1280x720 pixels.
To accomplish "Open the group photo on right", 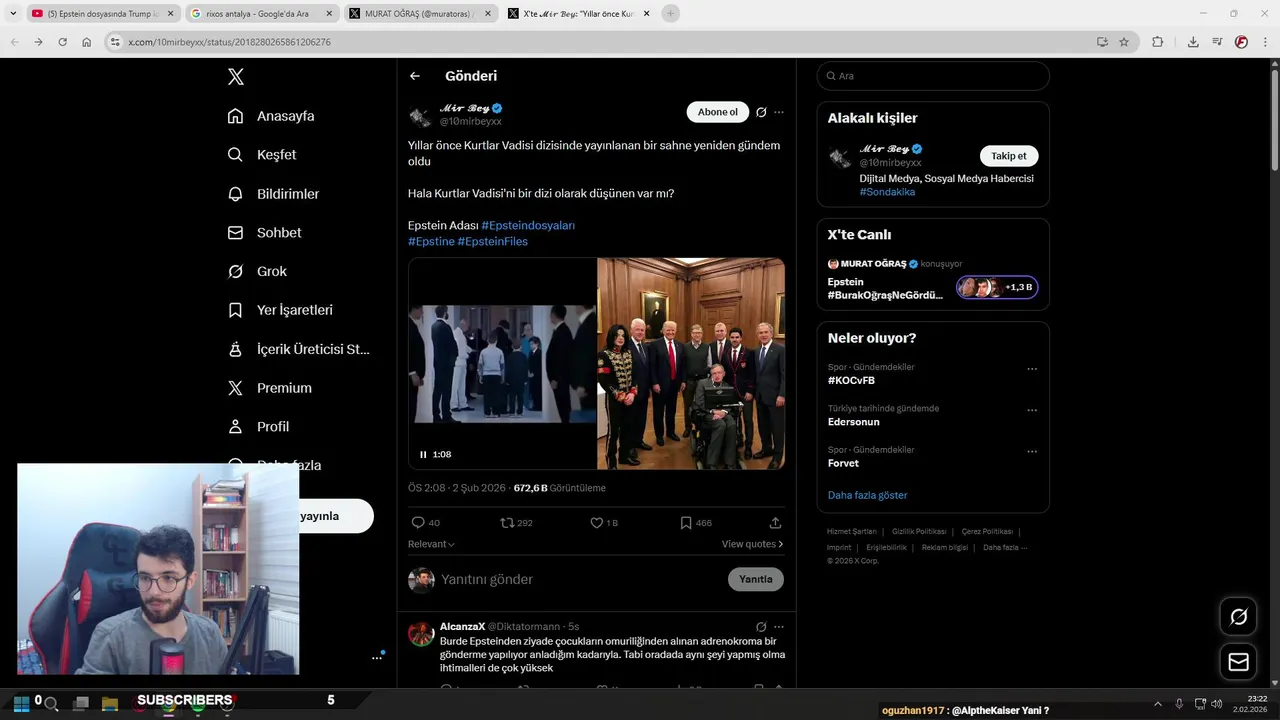I will click(x=691, y=364).
